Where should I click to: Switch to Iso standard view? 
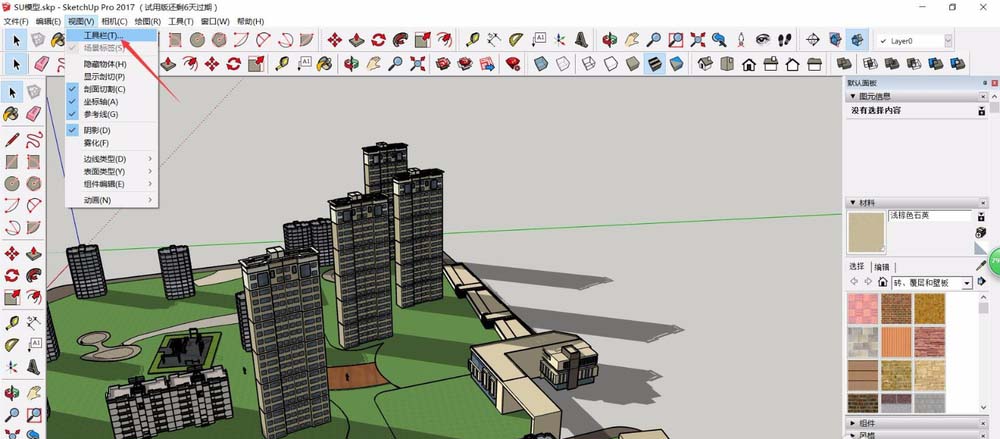coord(705,64)
